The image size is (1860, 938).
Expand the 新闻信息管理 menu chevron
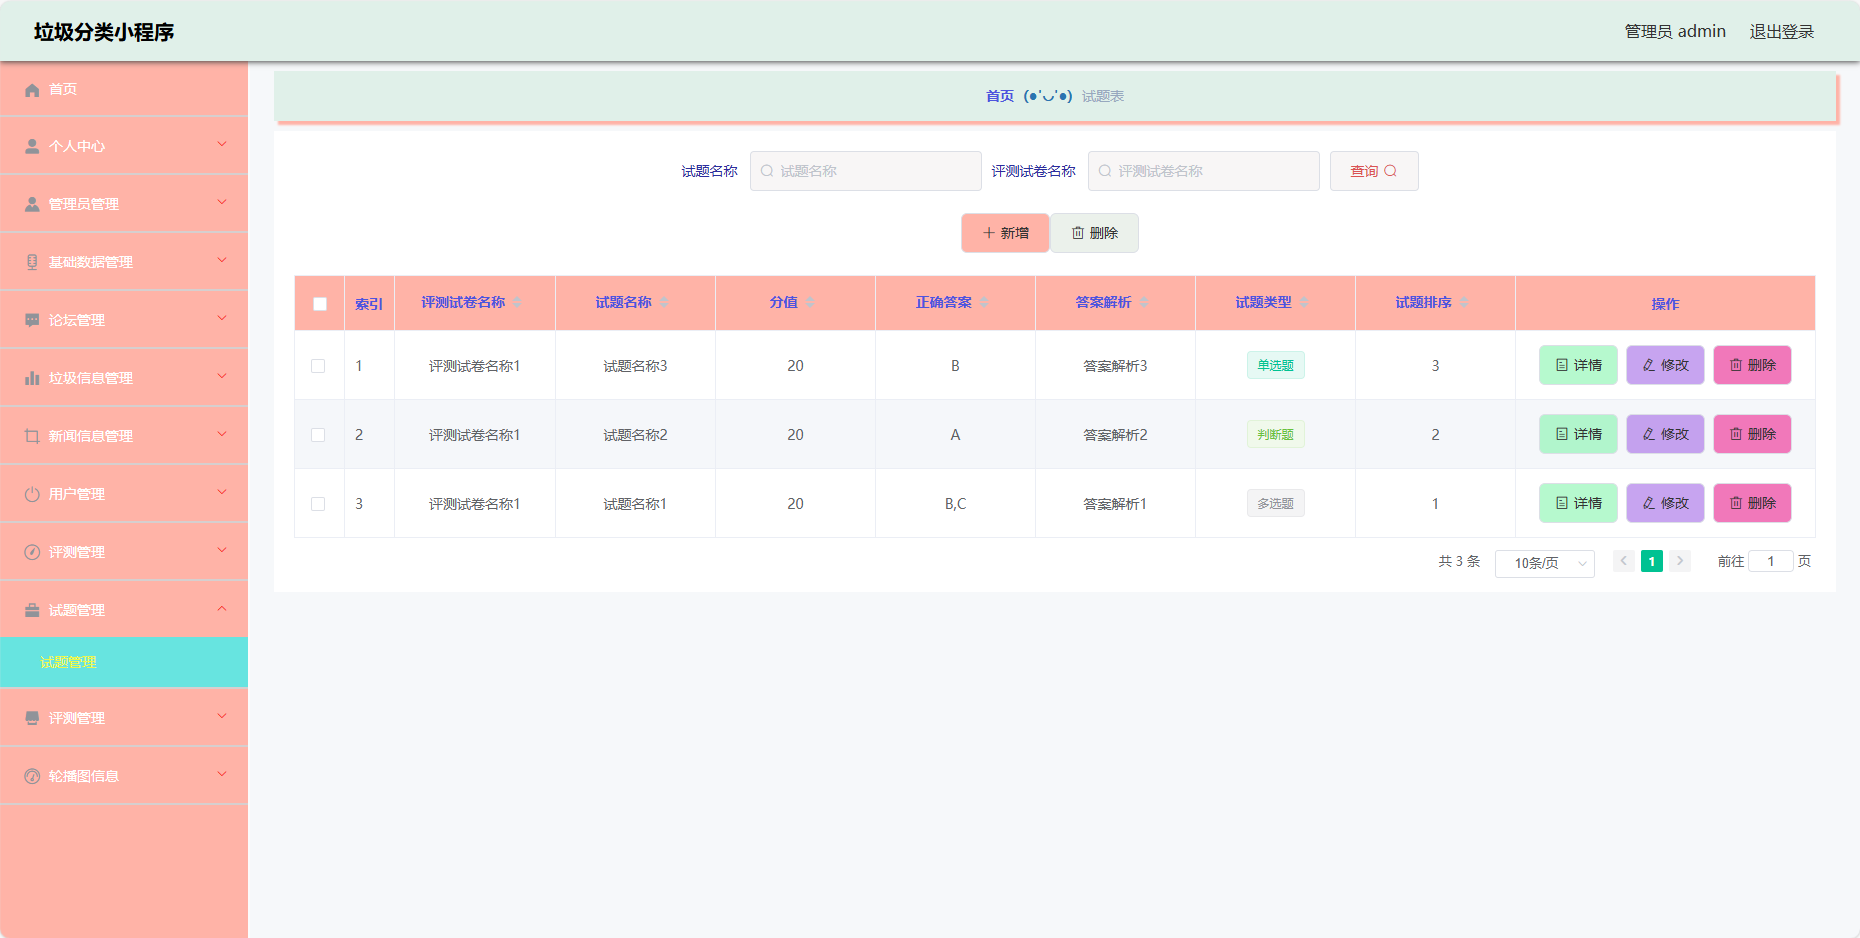tap(222, 435)
